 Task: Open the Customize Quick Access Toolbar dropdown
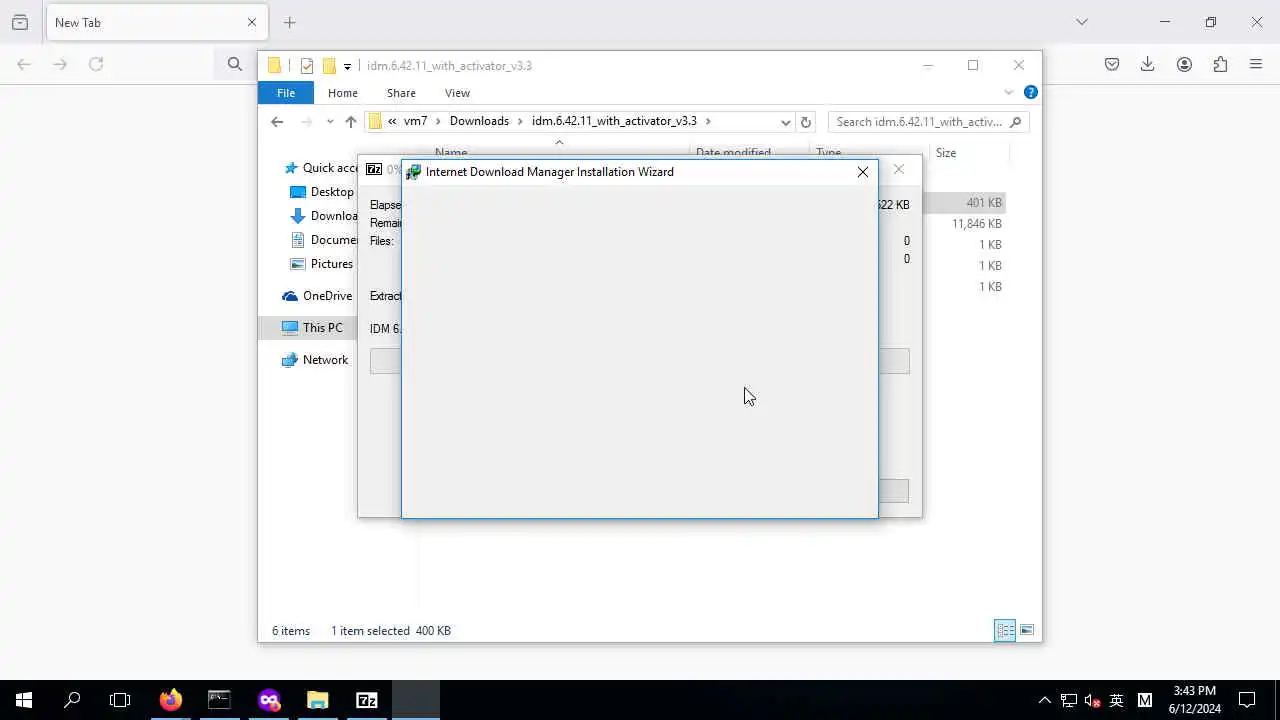347,66
